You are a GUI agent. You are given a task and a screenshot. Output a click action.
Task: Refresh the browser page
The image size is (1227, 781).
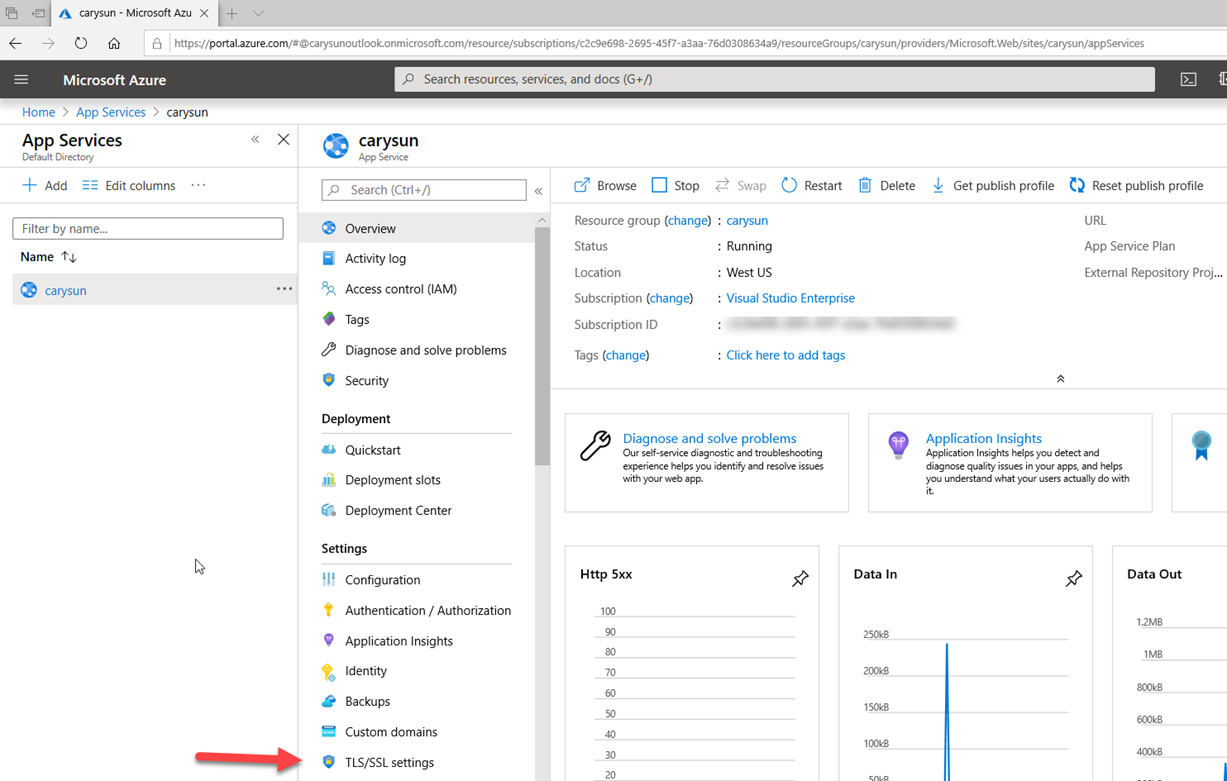81,43
